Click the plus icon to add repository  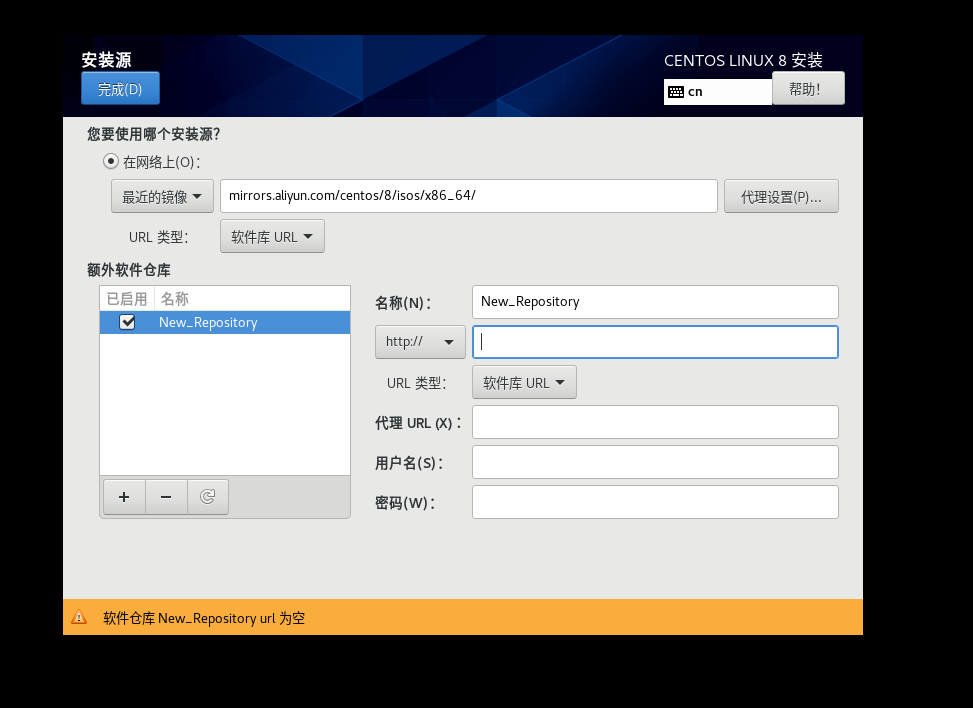point(124,497)
